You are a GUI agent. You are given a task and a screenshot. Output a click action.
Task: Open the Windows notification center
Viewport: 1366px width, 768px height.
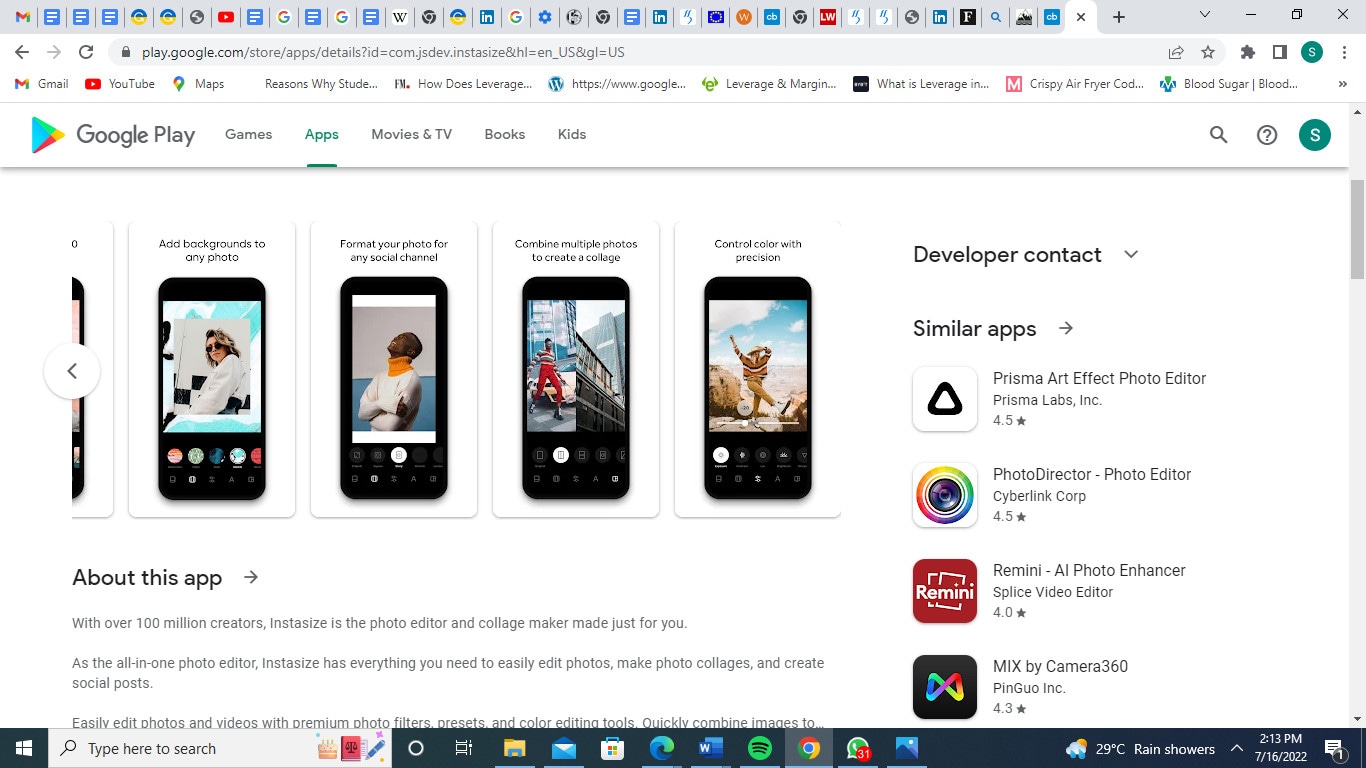click(x=1334, y=748)
